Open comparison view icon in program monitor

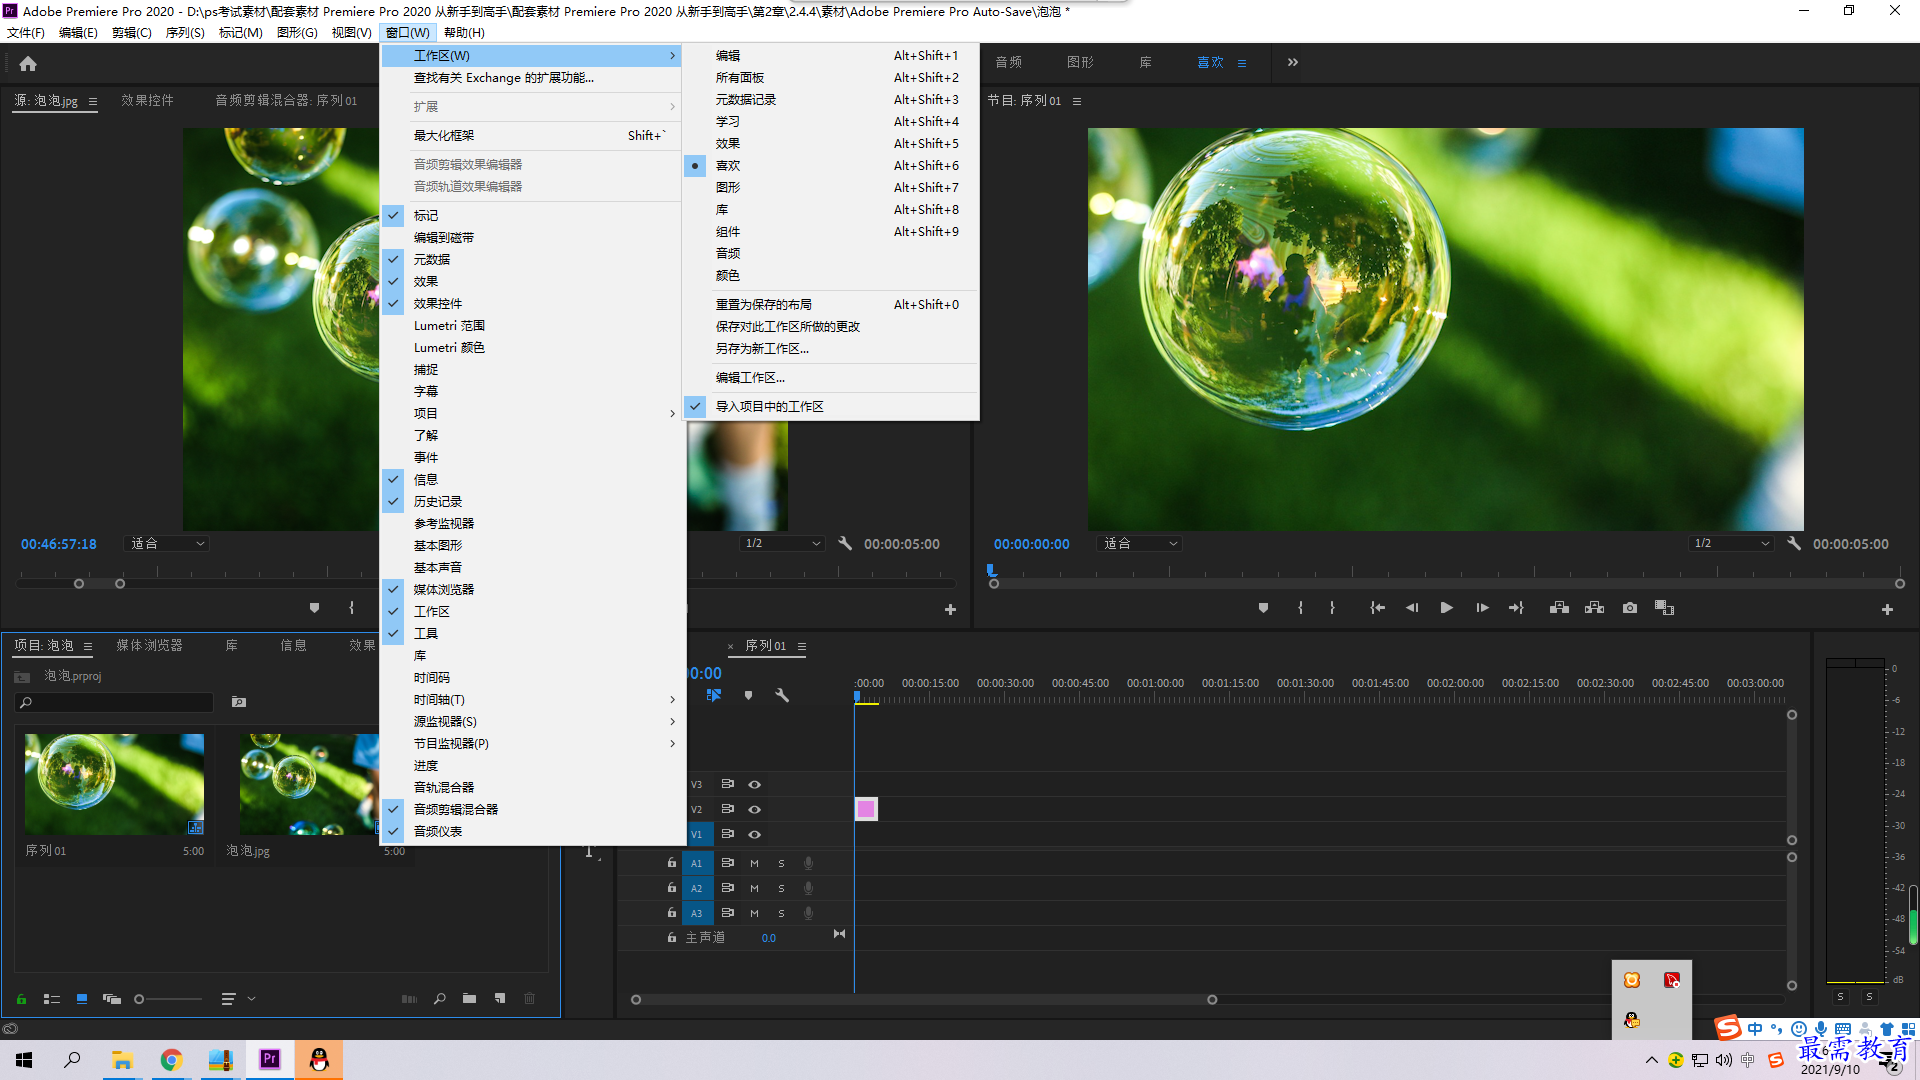coord(1664,608)
